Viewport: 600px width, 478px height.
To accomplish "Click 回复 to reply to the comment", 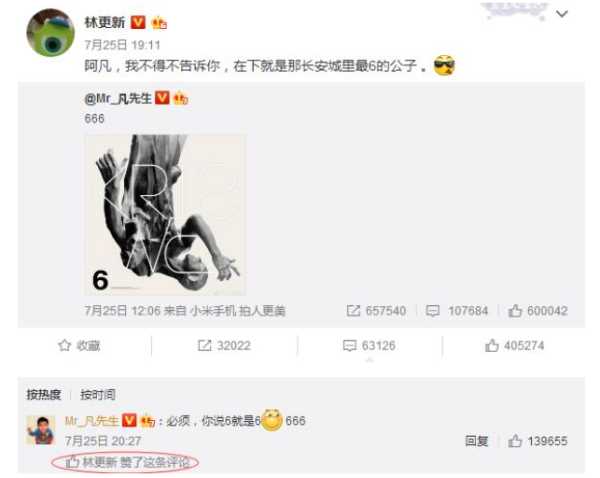I will pos(476,441).
